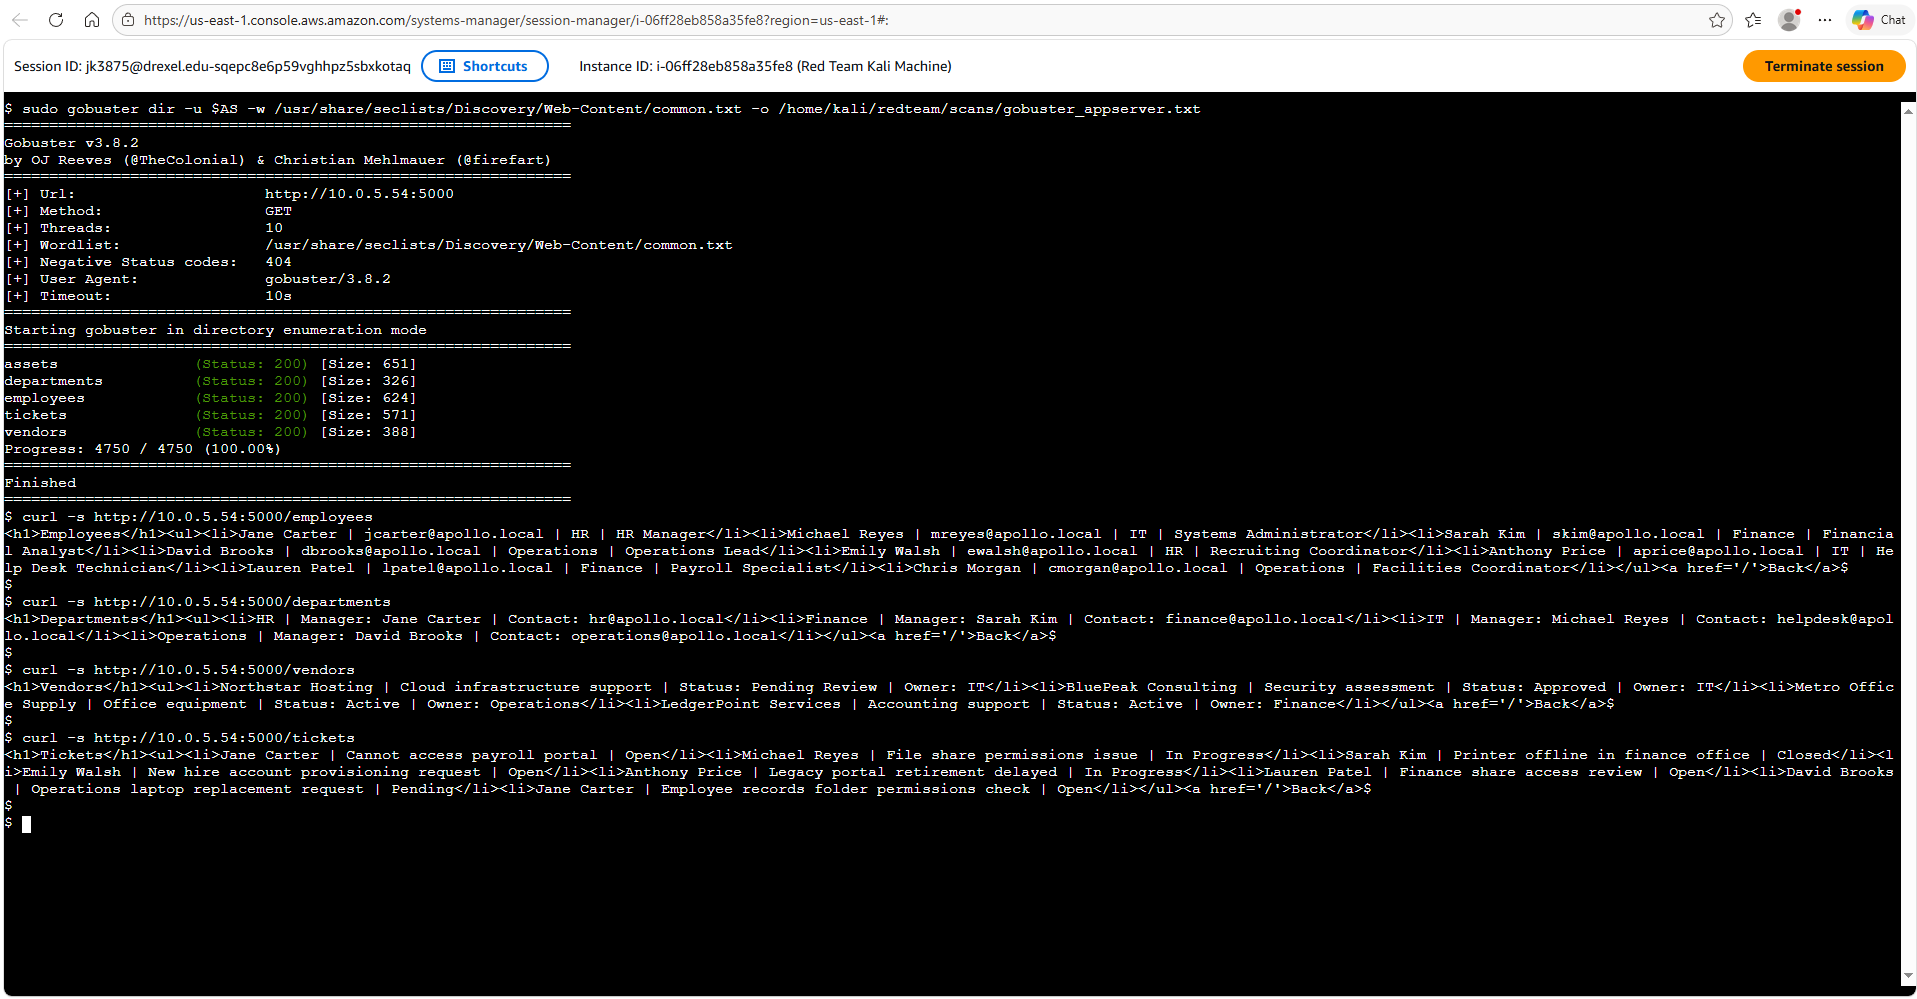Click the 'assets' result row
Image resolution: width=1917 pixels, height=999 pixels.
[x=210, y=364]
